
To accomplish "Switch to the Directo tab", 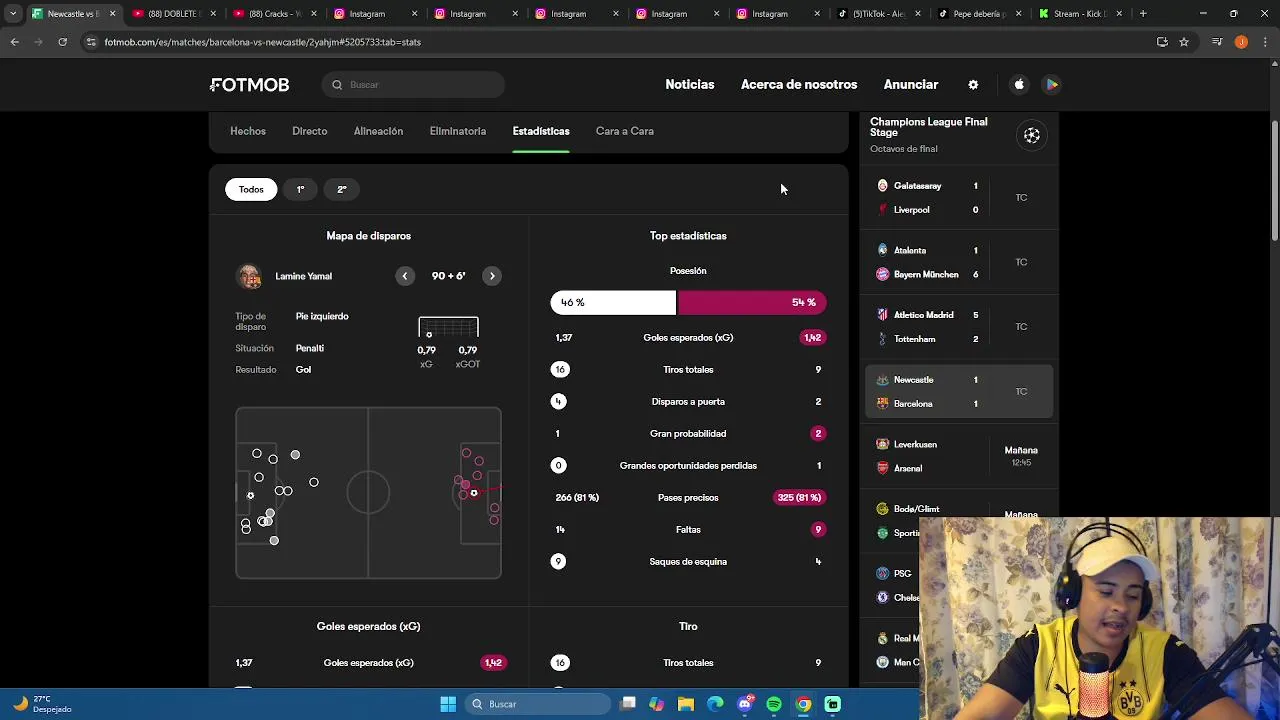I will point(310,131).
